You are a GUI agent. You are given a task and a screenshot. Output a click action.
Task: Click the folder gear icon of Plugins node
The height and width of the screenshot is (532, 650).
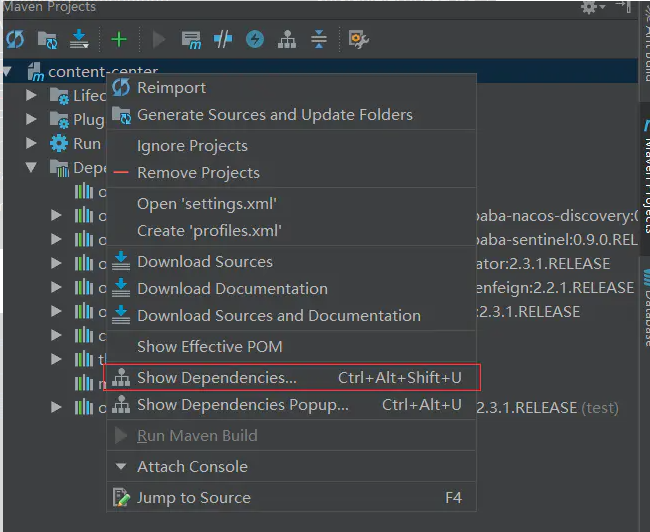point(59,120)
